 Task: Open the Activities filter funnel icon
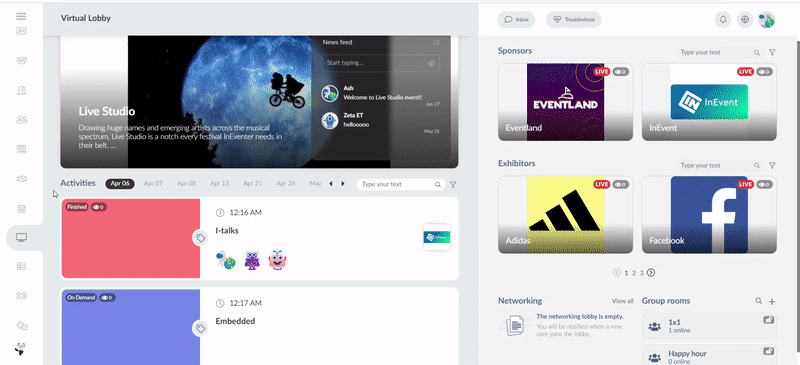click(453, 184)
